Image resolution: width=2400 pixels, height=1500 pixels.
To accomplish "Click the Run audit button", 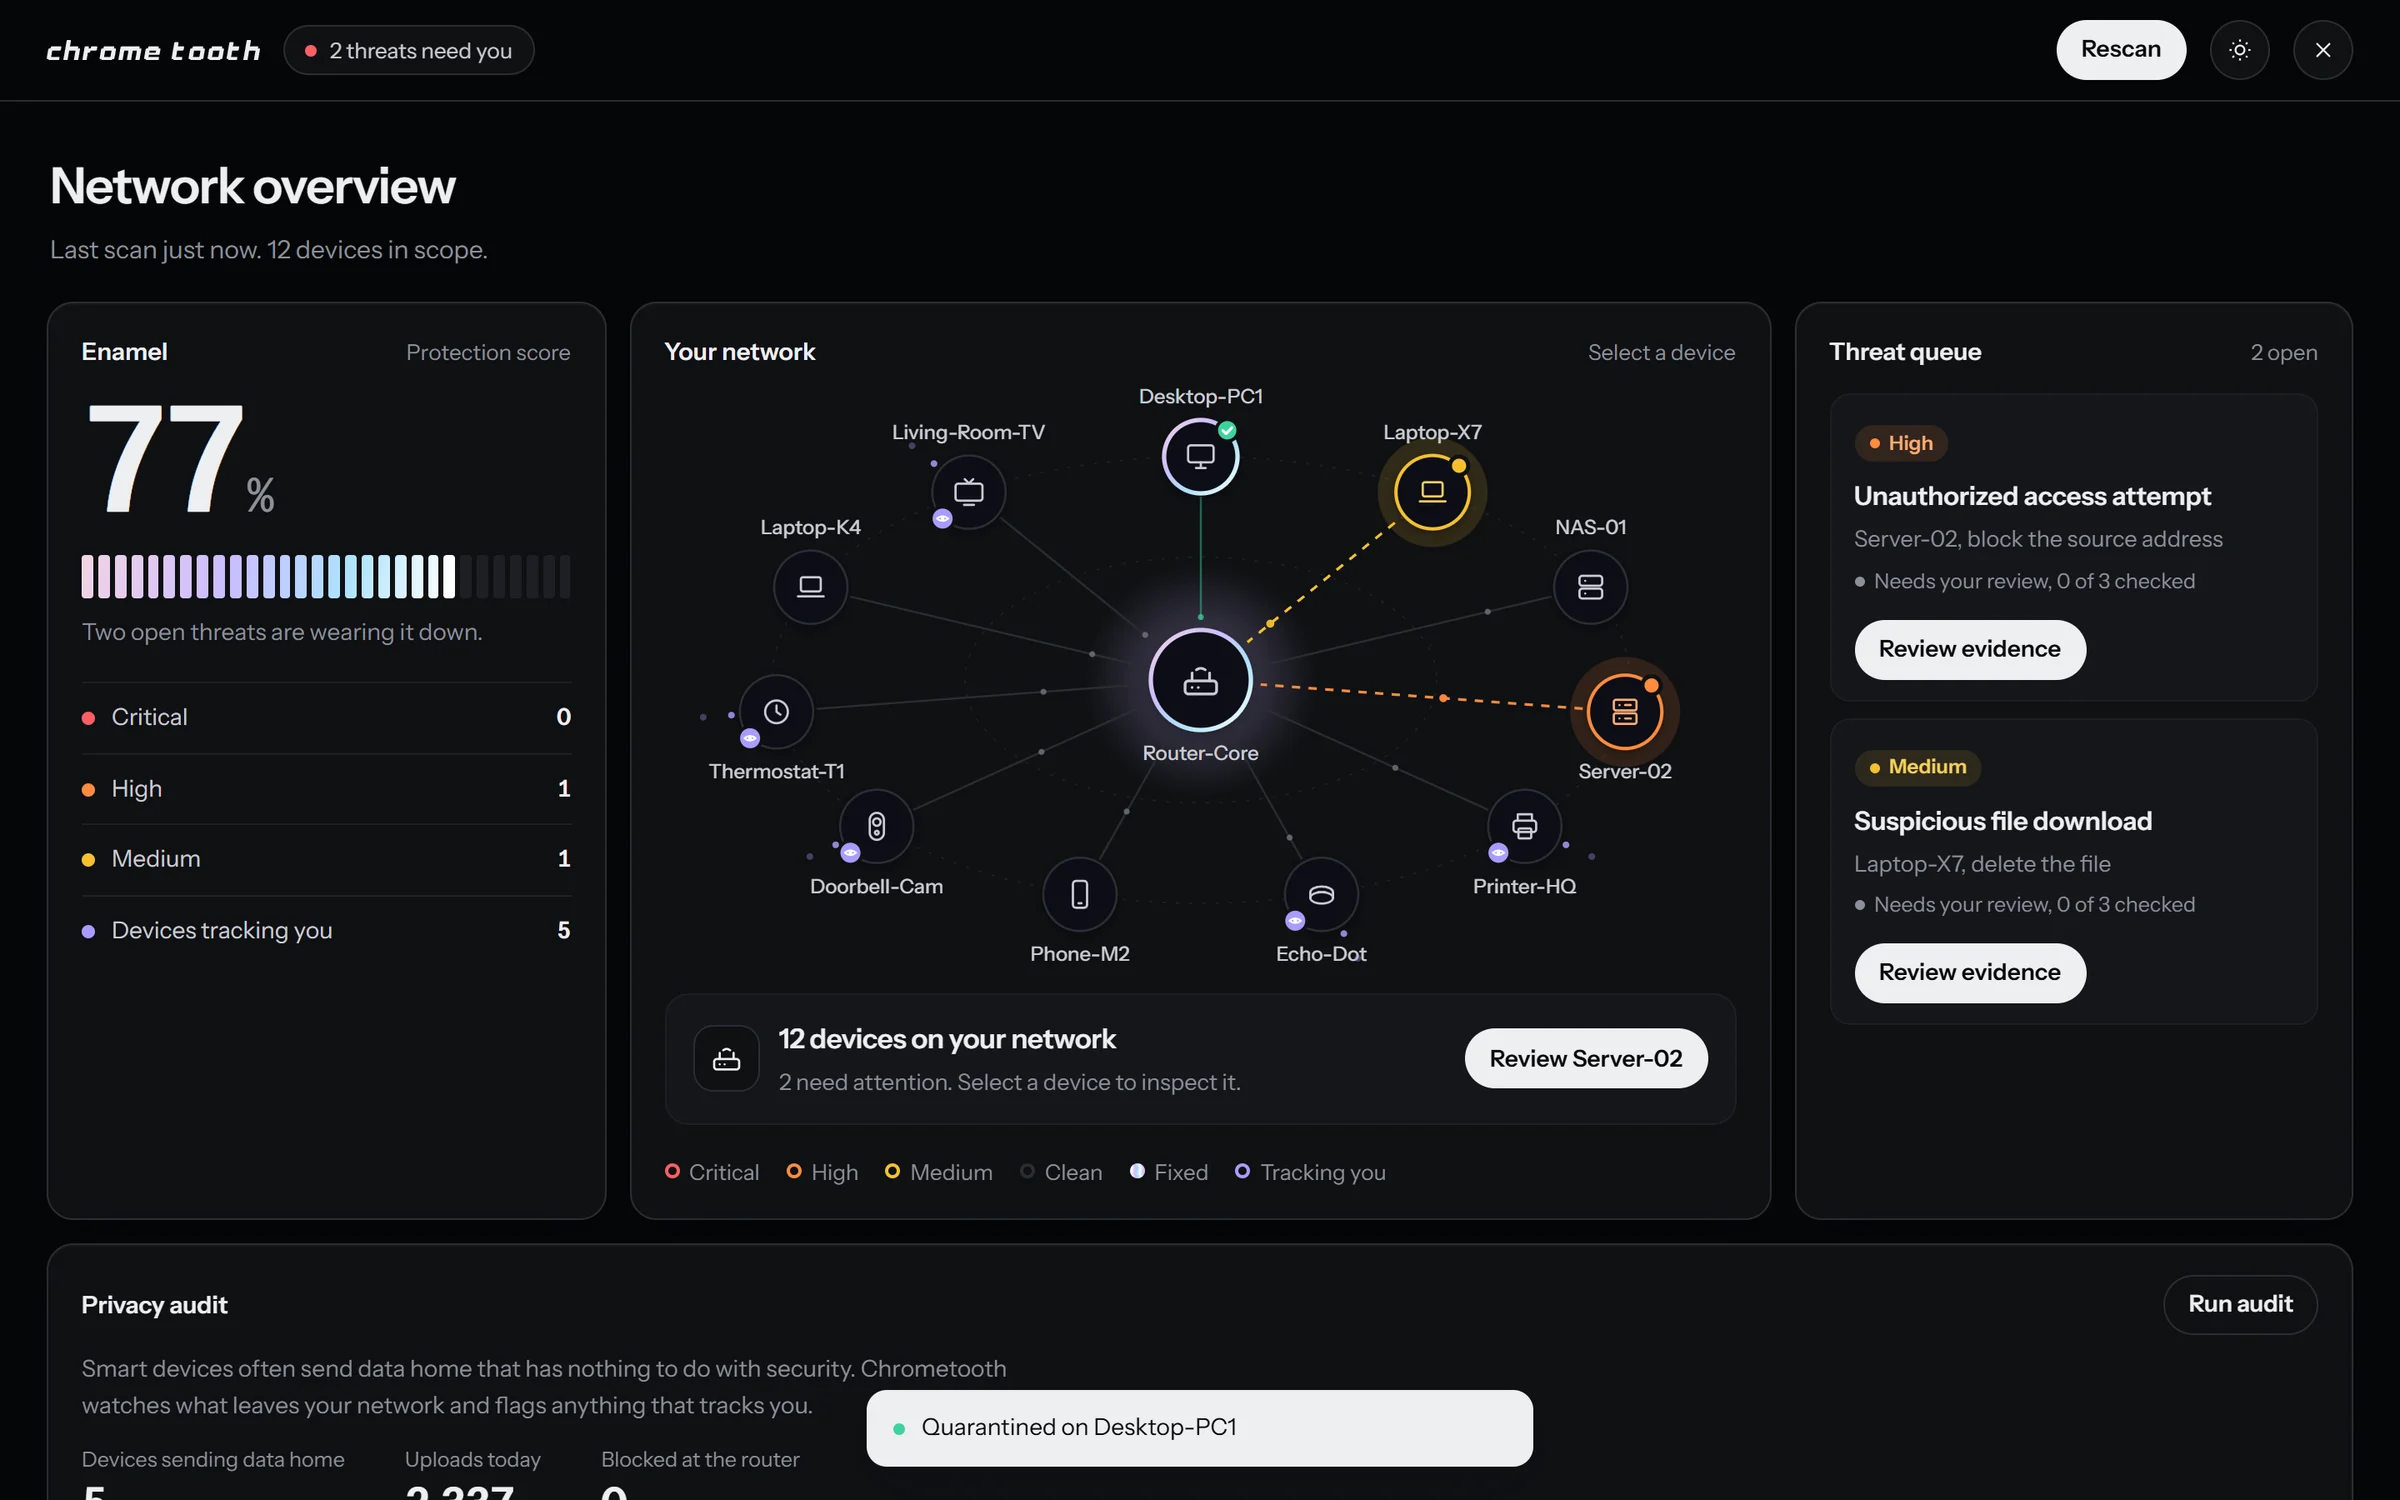I will [x=2240, y=1304].
